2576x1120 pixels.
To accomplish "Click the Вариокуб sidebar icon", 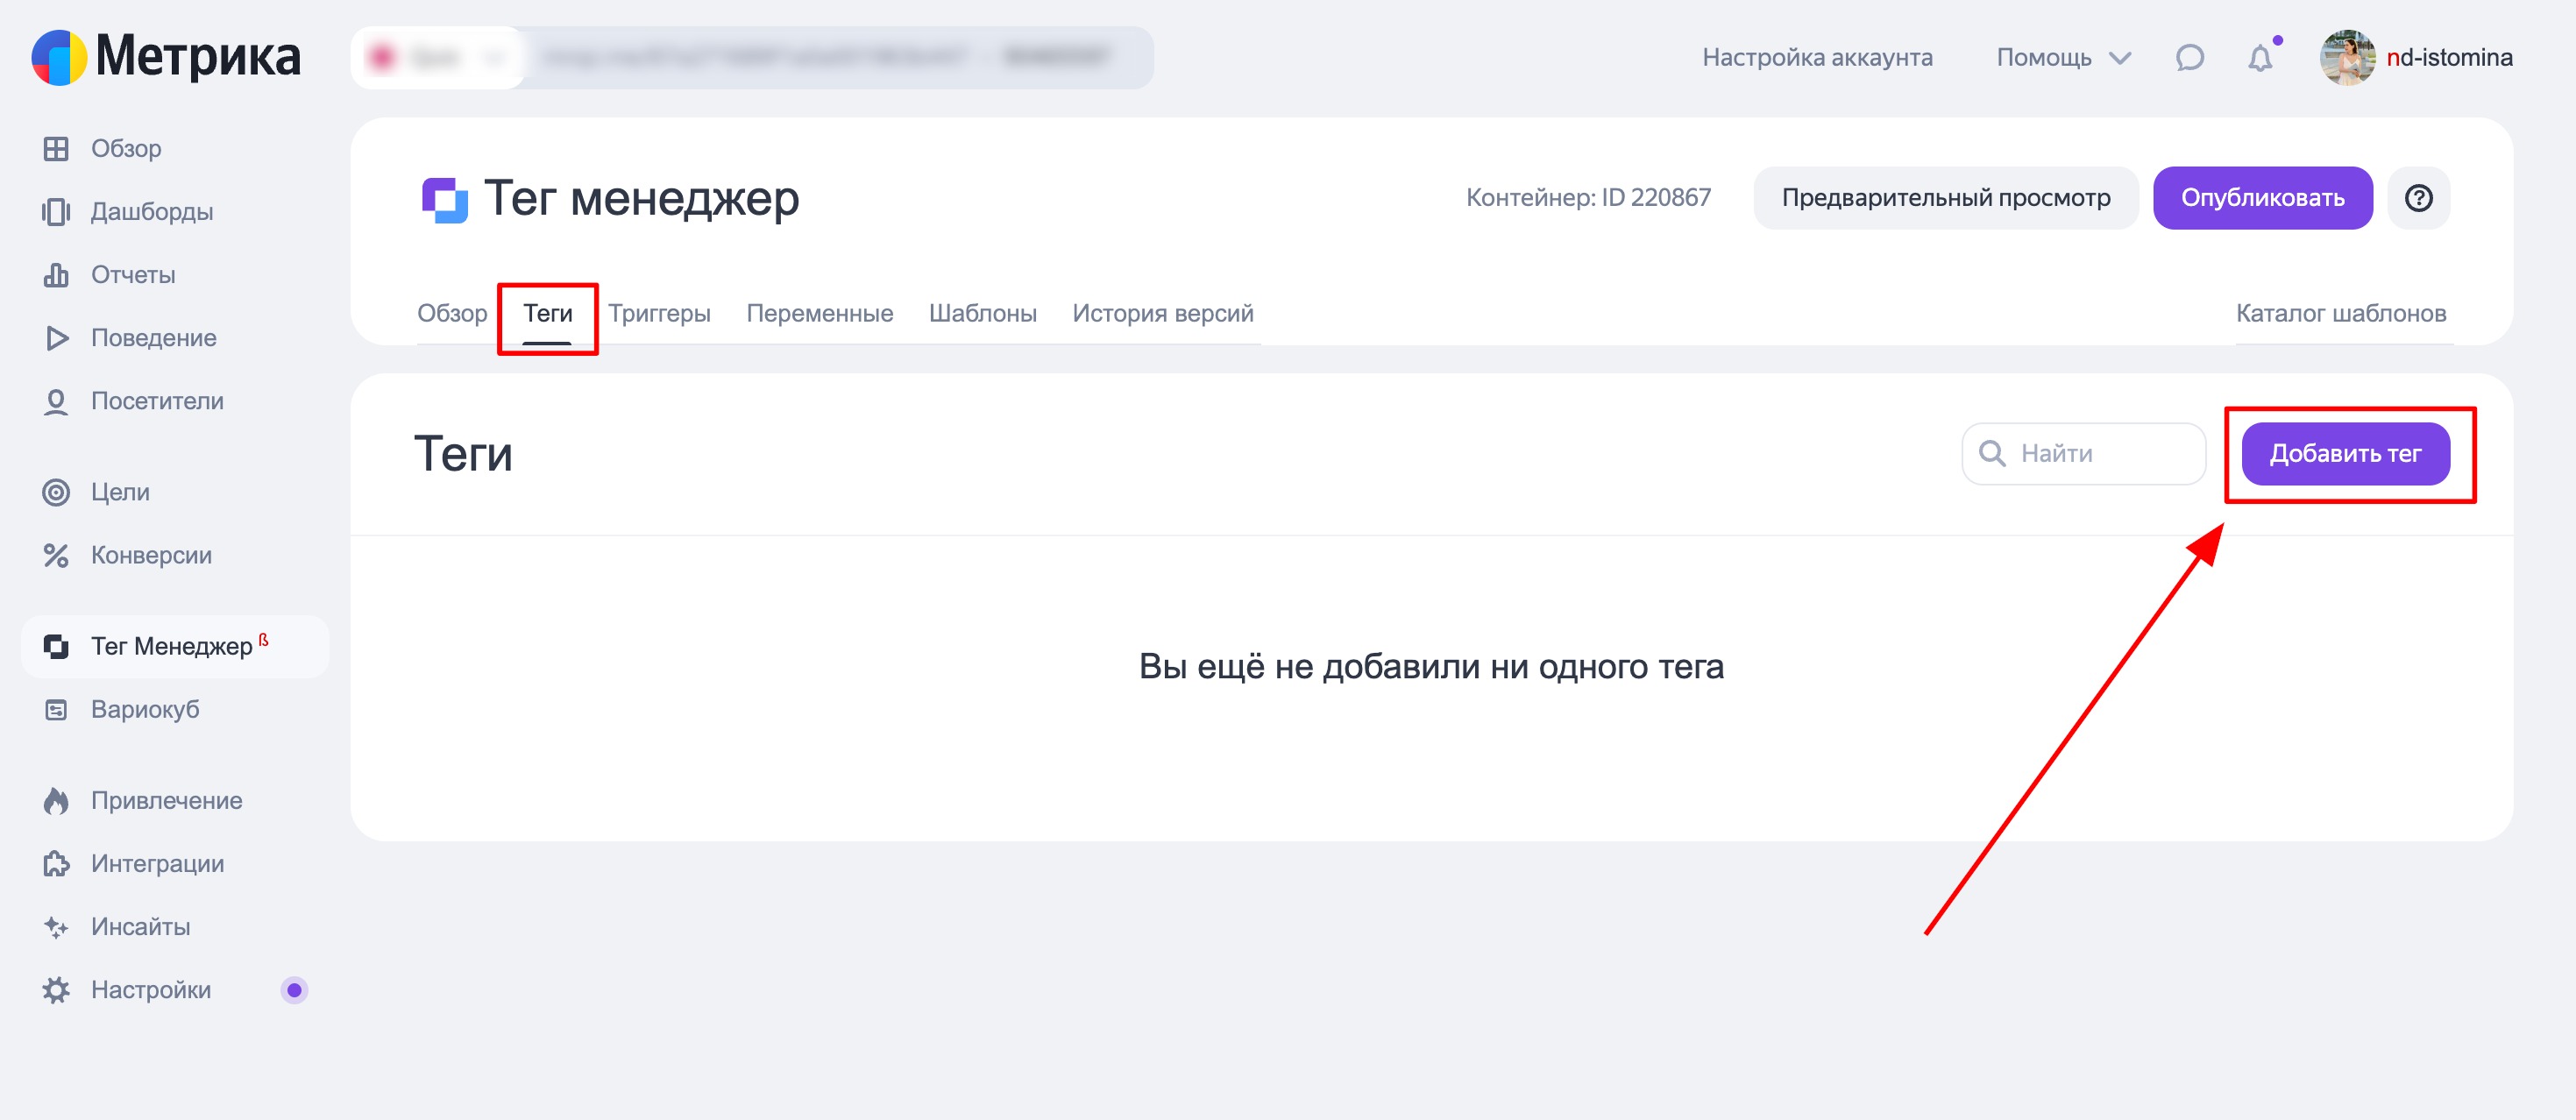I will click(x=56, y=709).
